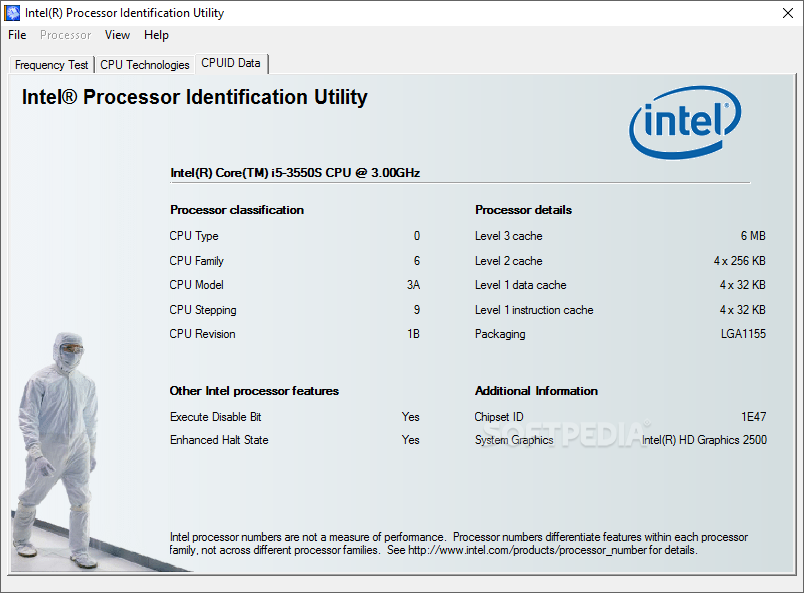The height and width of the screenshot is (593, 804).
Task: Close the Processor Identification Utility window
Action: [x=788, y=13]
